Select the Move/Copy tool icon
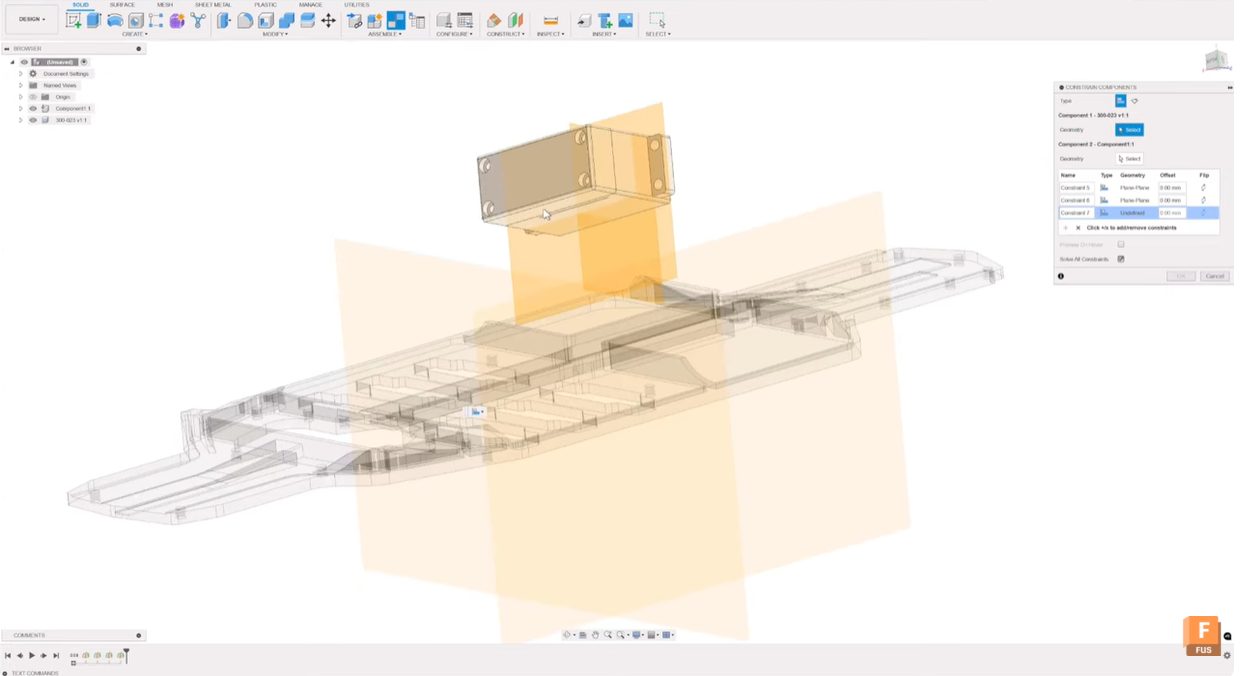The image size is (1255, 676). click(x=328, y=20)
